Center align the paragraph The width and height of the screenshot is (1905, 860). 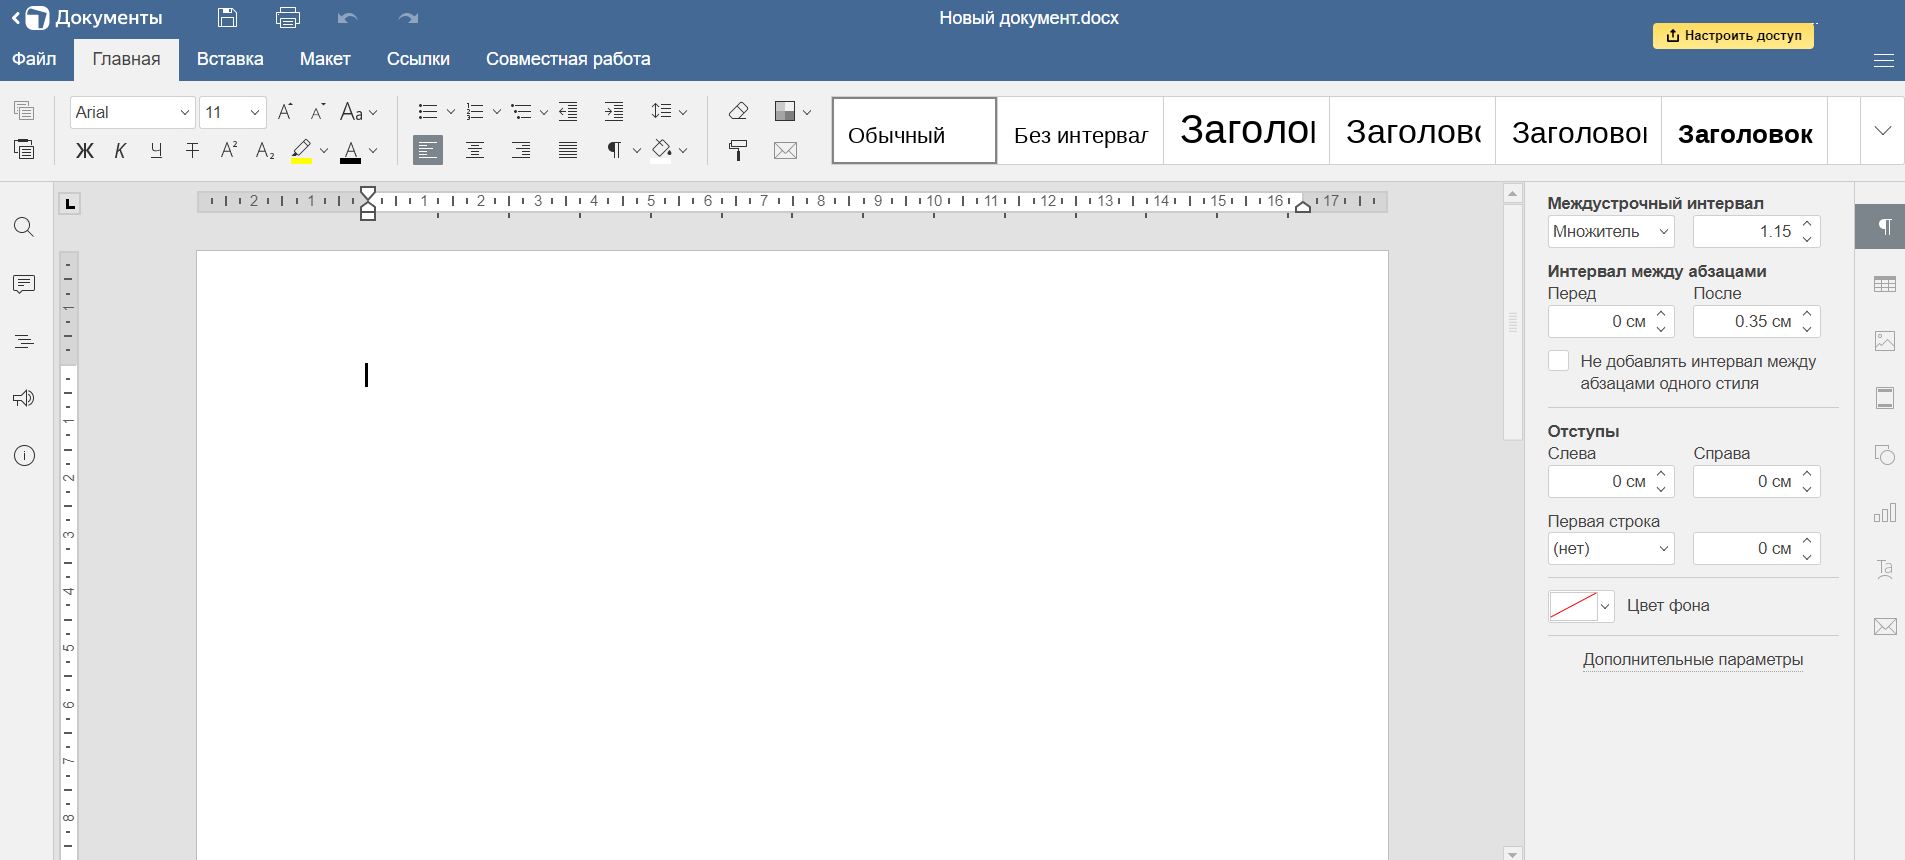tap(474, 150)
